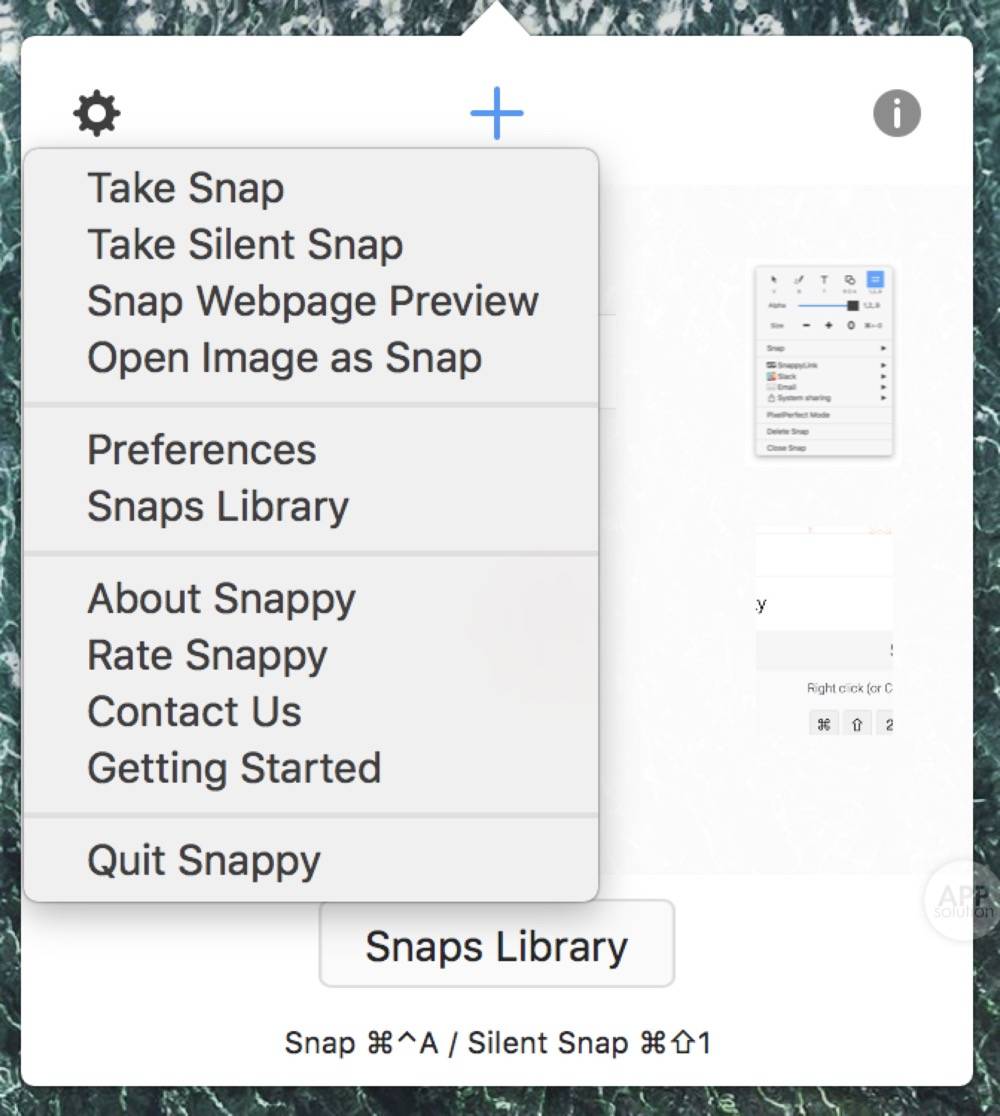Open the toolbar screenshot thumbnail on the right
This screenshot has width=1000, height=1116.
(824, 358)
